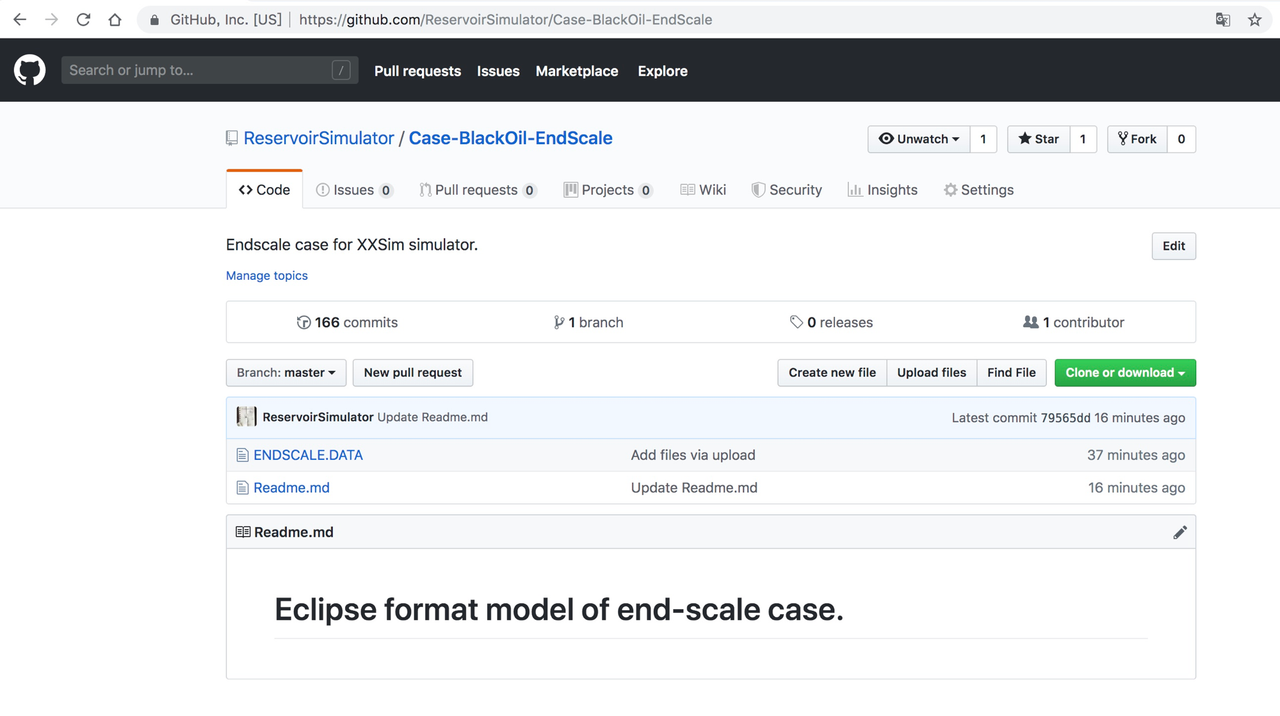Click the ReservoirSimulator avatar in commit row

coord(246,417)
